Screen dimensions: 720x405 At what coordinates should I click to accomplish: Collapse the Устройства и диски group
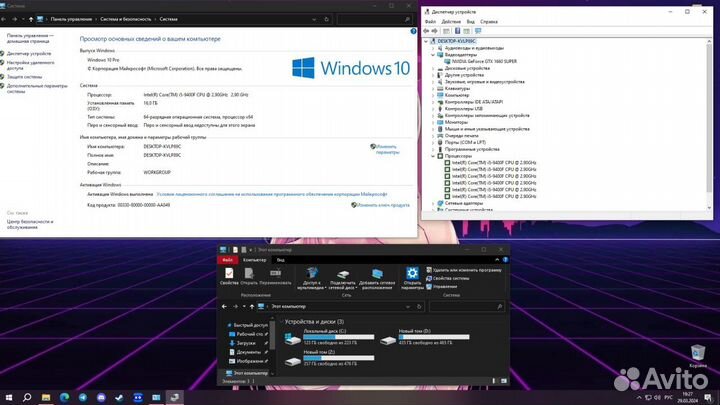(x=281, y=321)
